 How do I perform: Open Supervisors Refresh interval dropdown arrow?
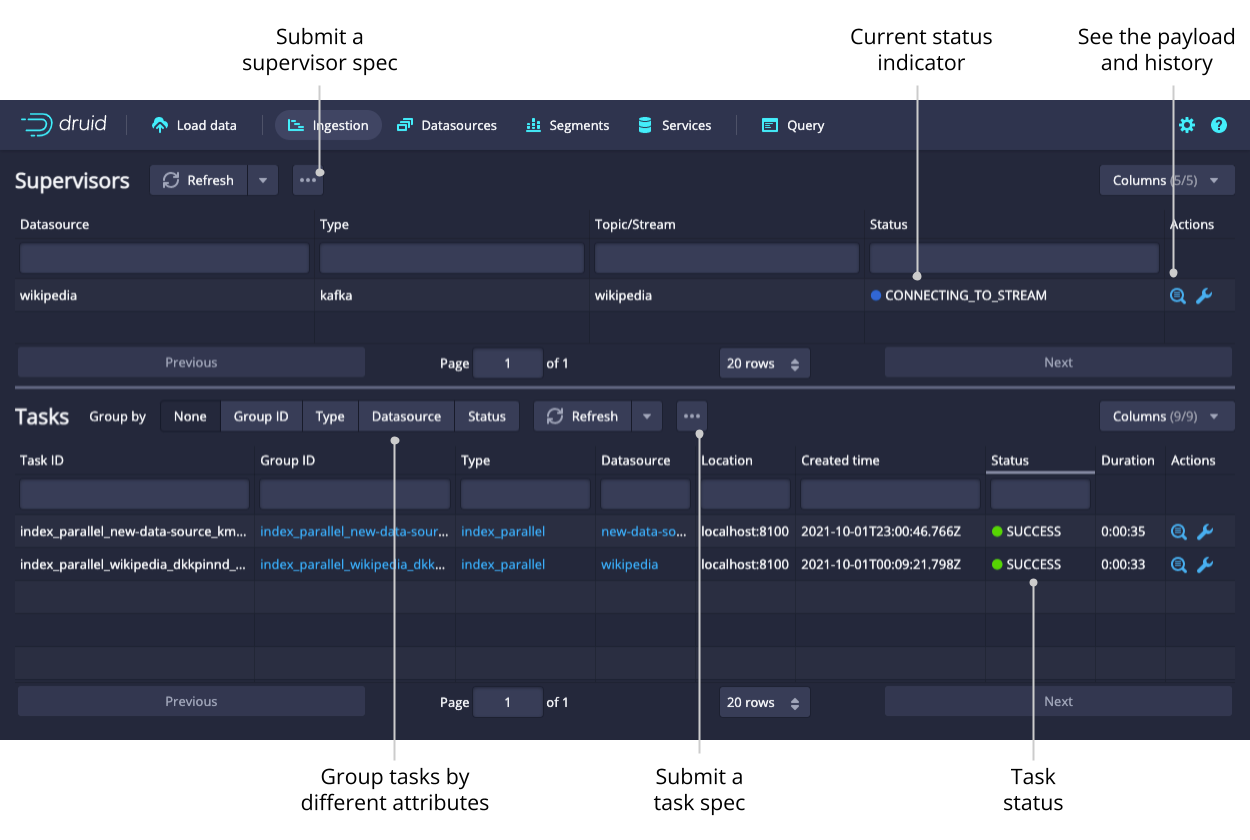pos(263,180)
